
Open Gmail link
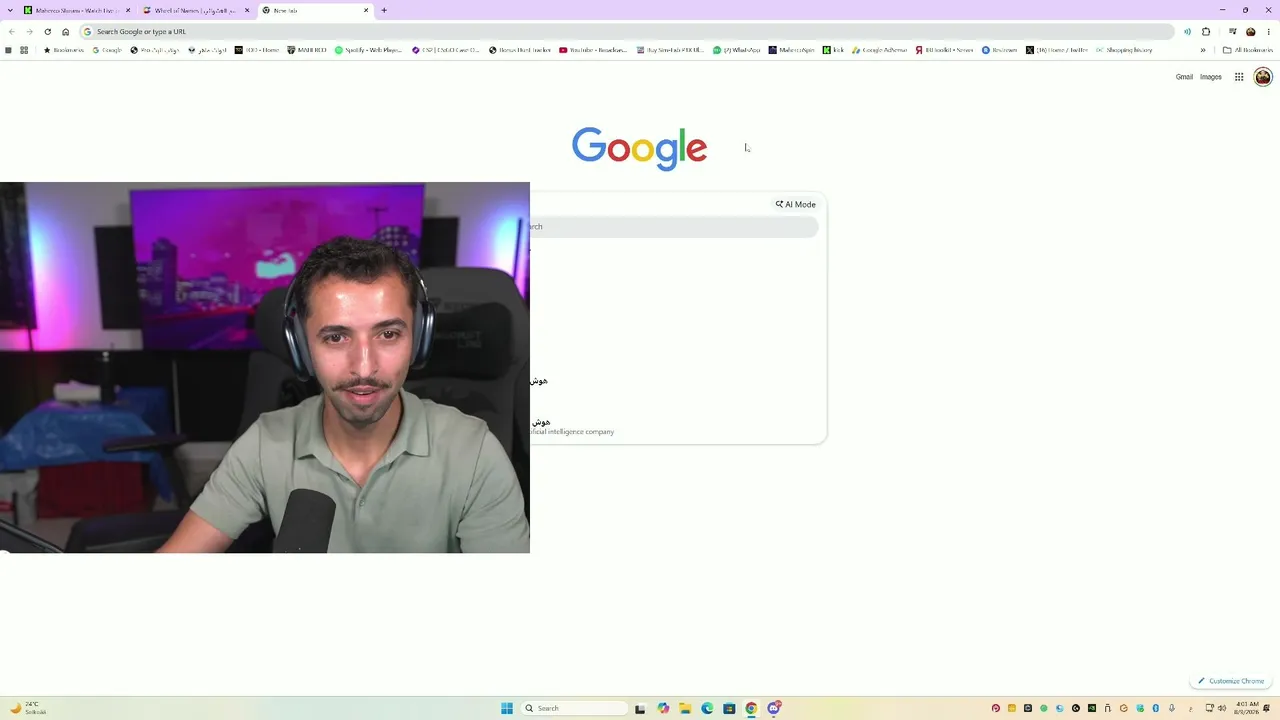[x=1184, y=77]
